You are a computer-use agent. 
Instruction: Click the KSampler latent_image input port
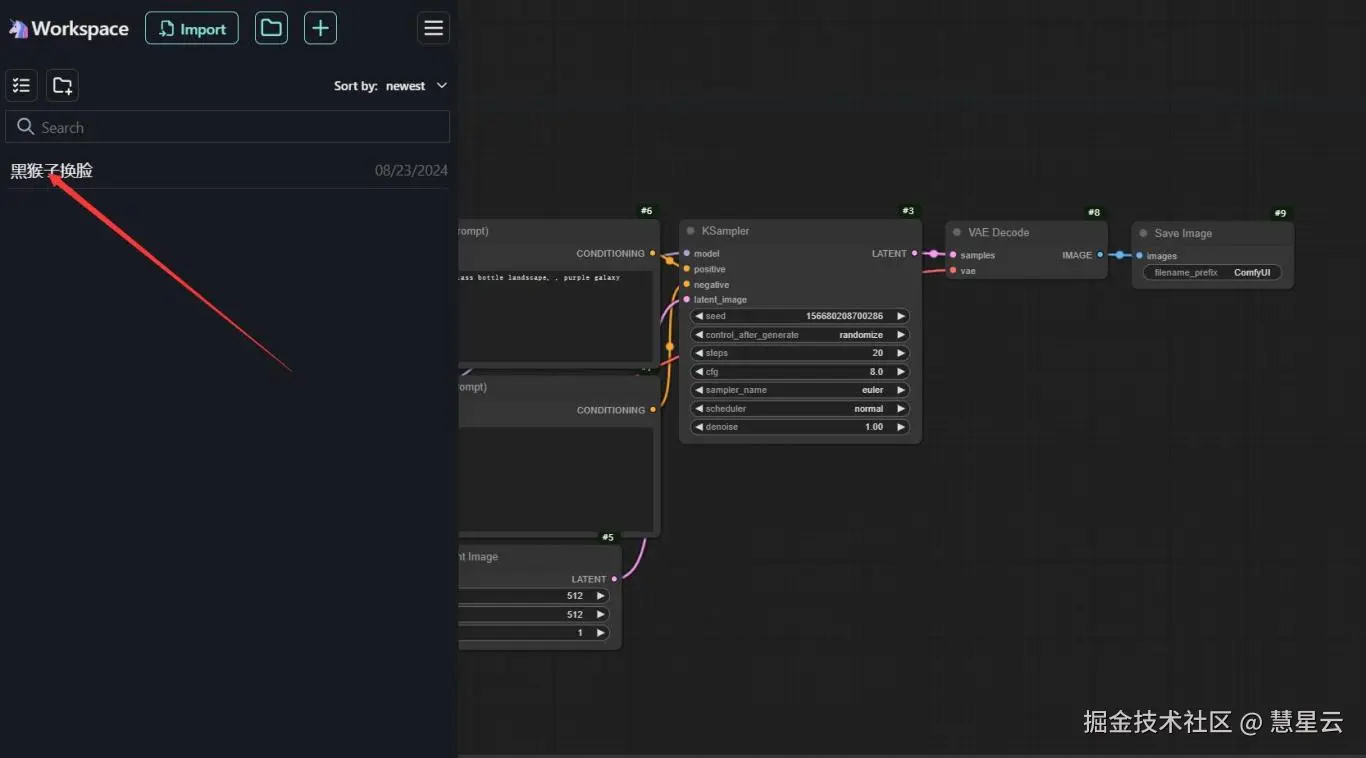[x=686, y=300]
